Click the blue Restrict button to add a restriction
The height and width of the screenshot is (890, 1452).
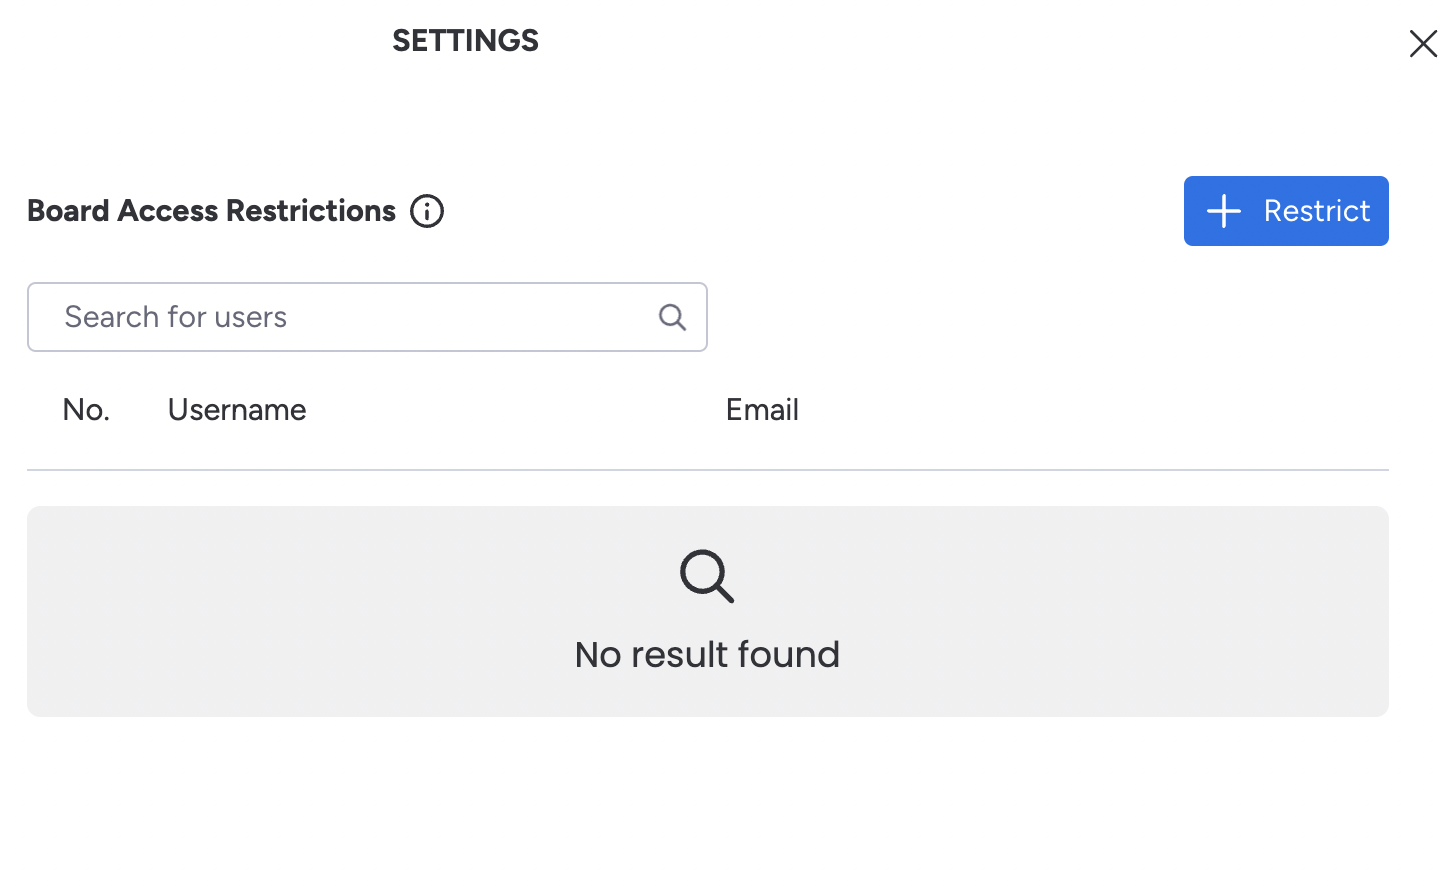1286,211
